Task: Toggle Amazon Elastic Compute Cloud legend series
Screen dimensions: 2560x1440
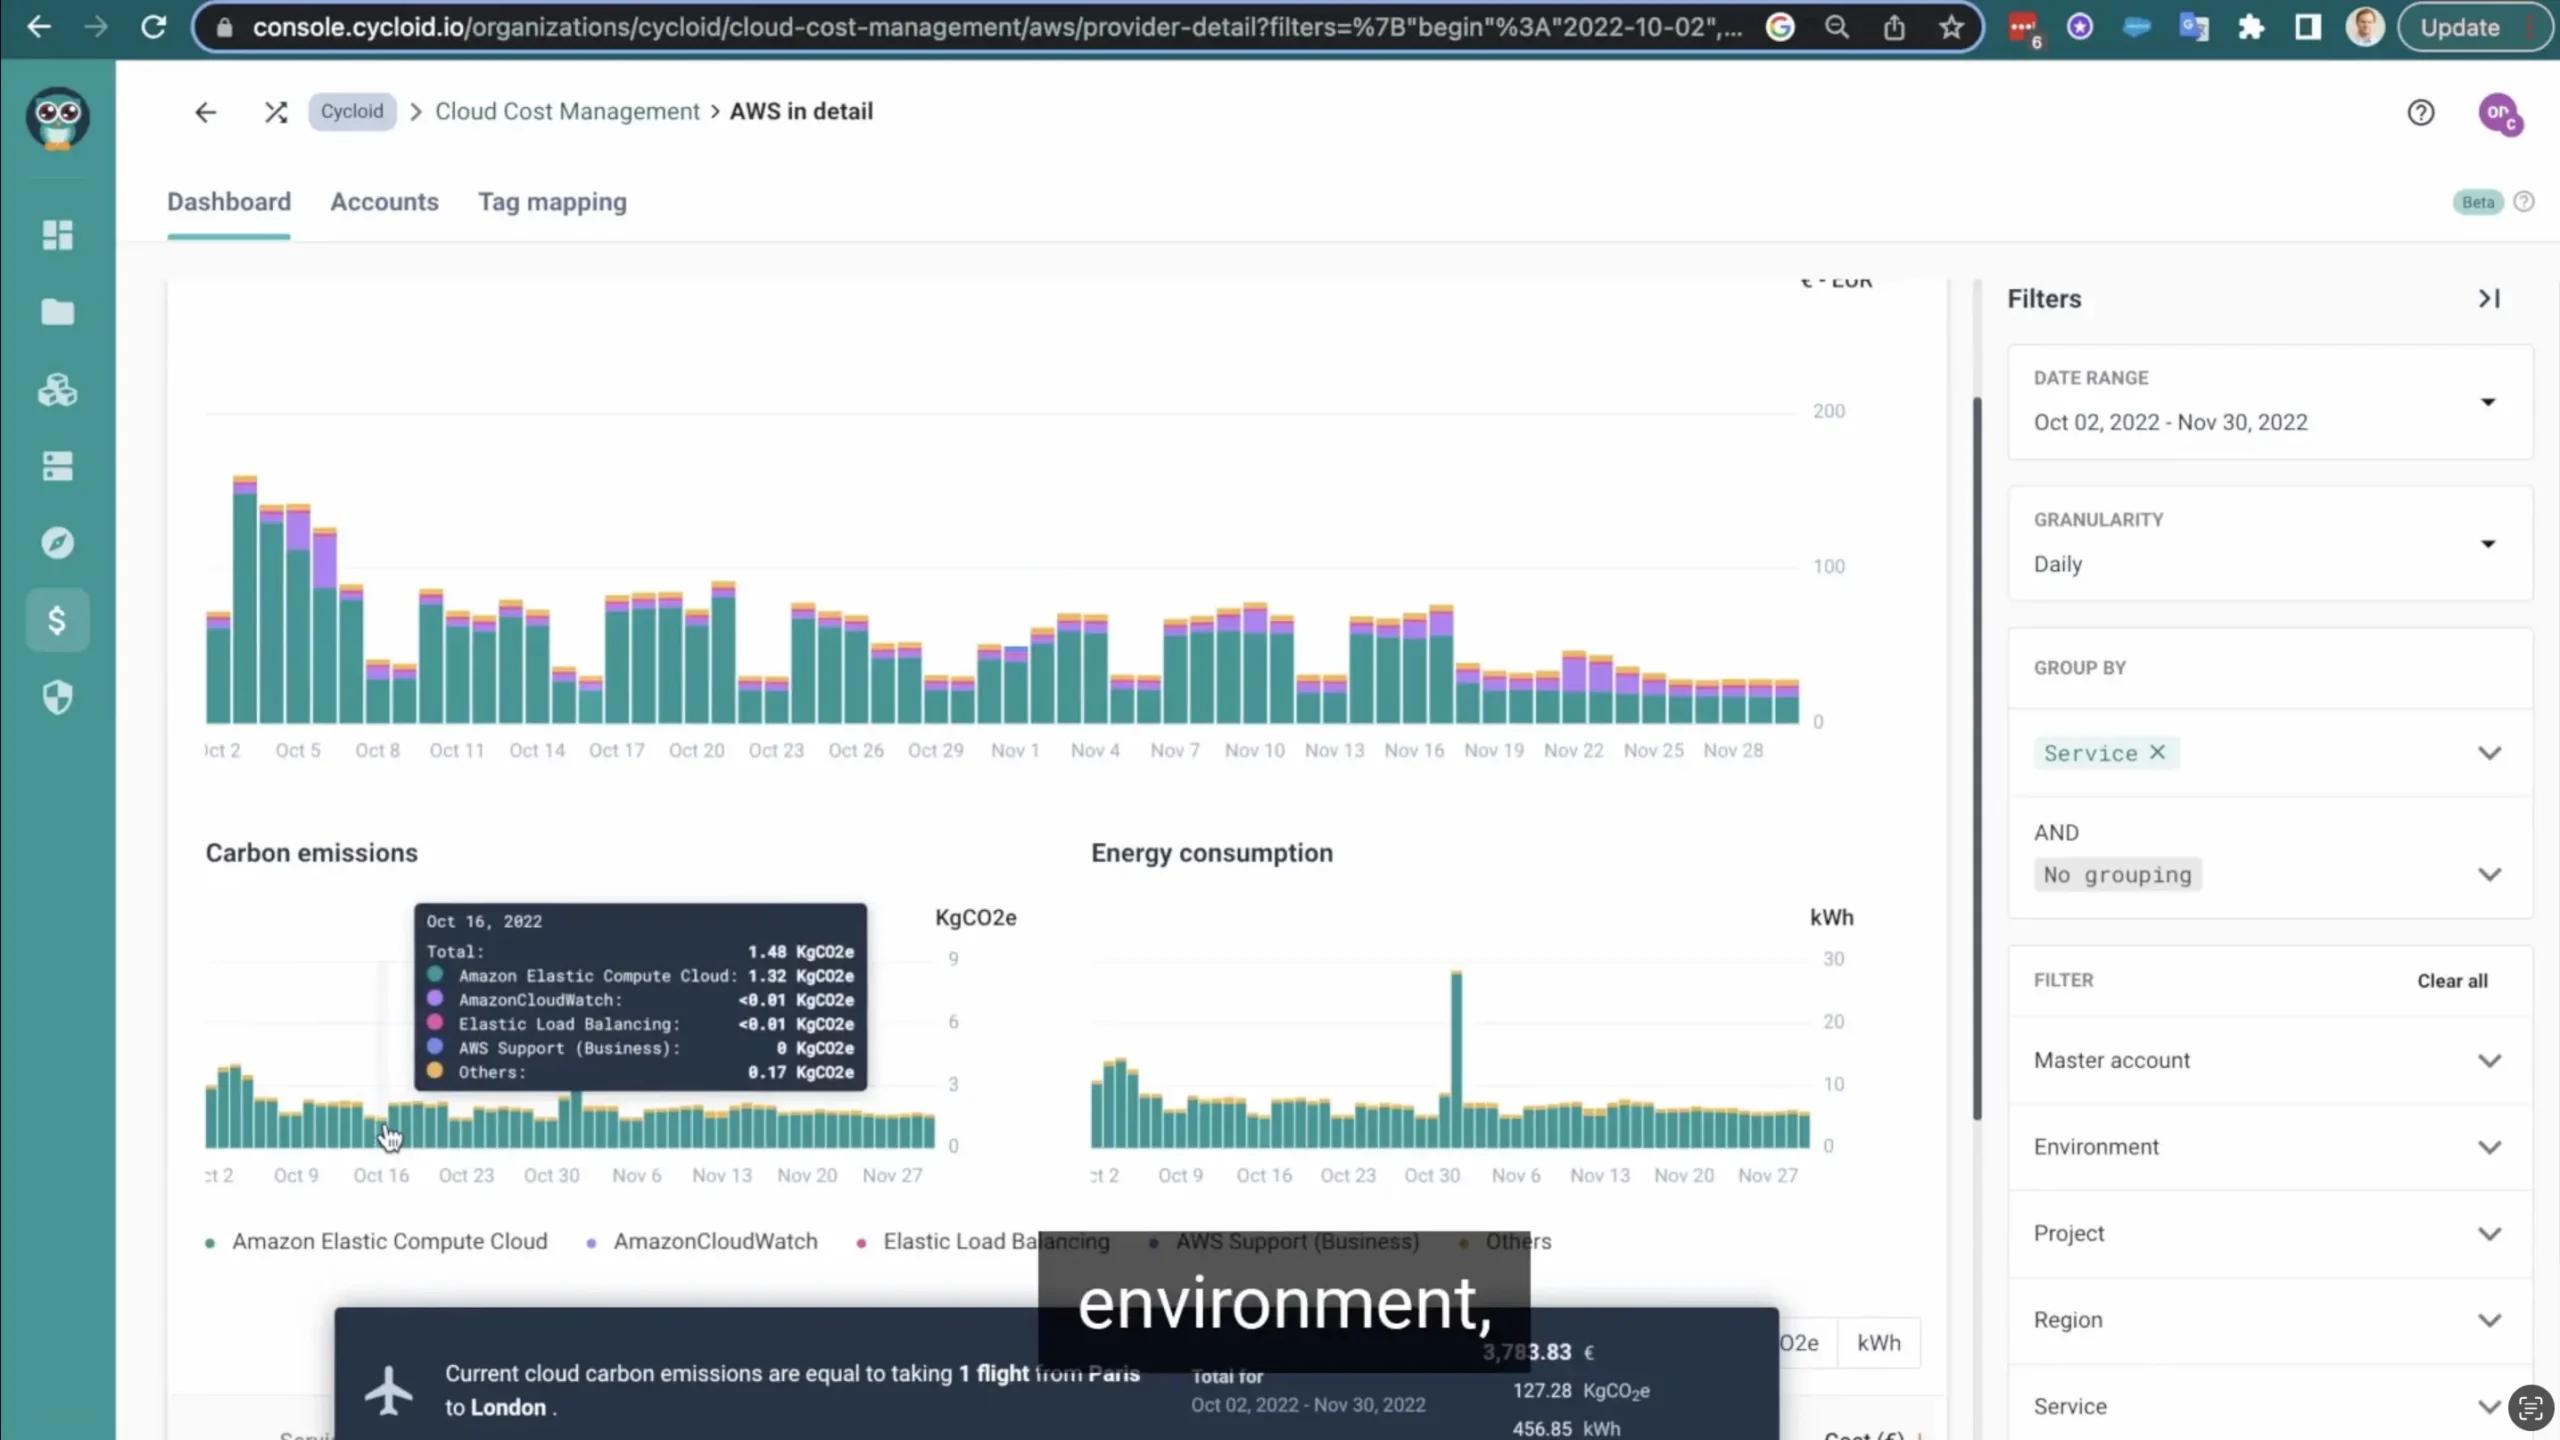Action: pos(377,1241)
